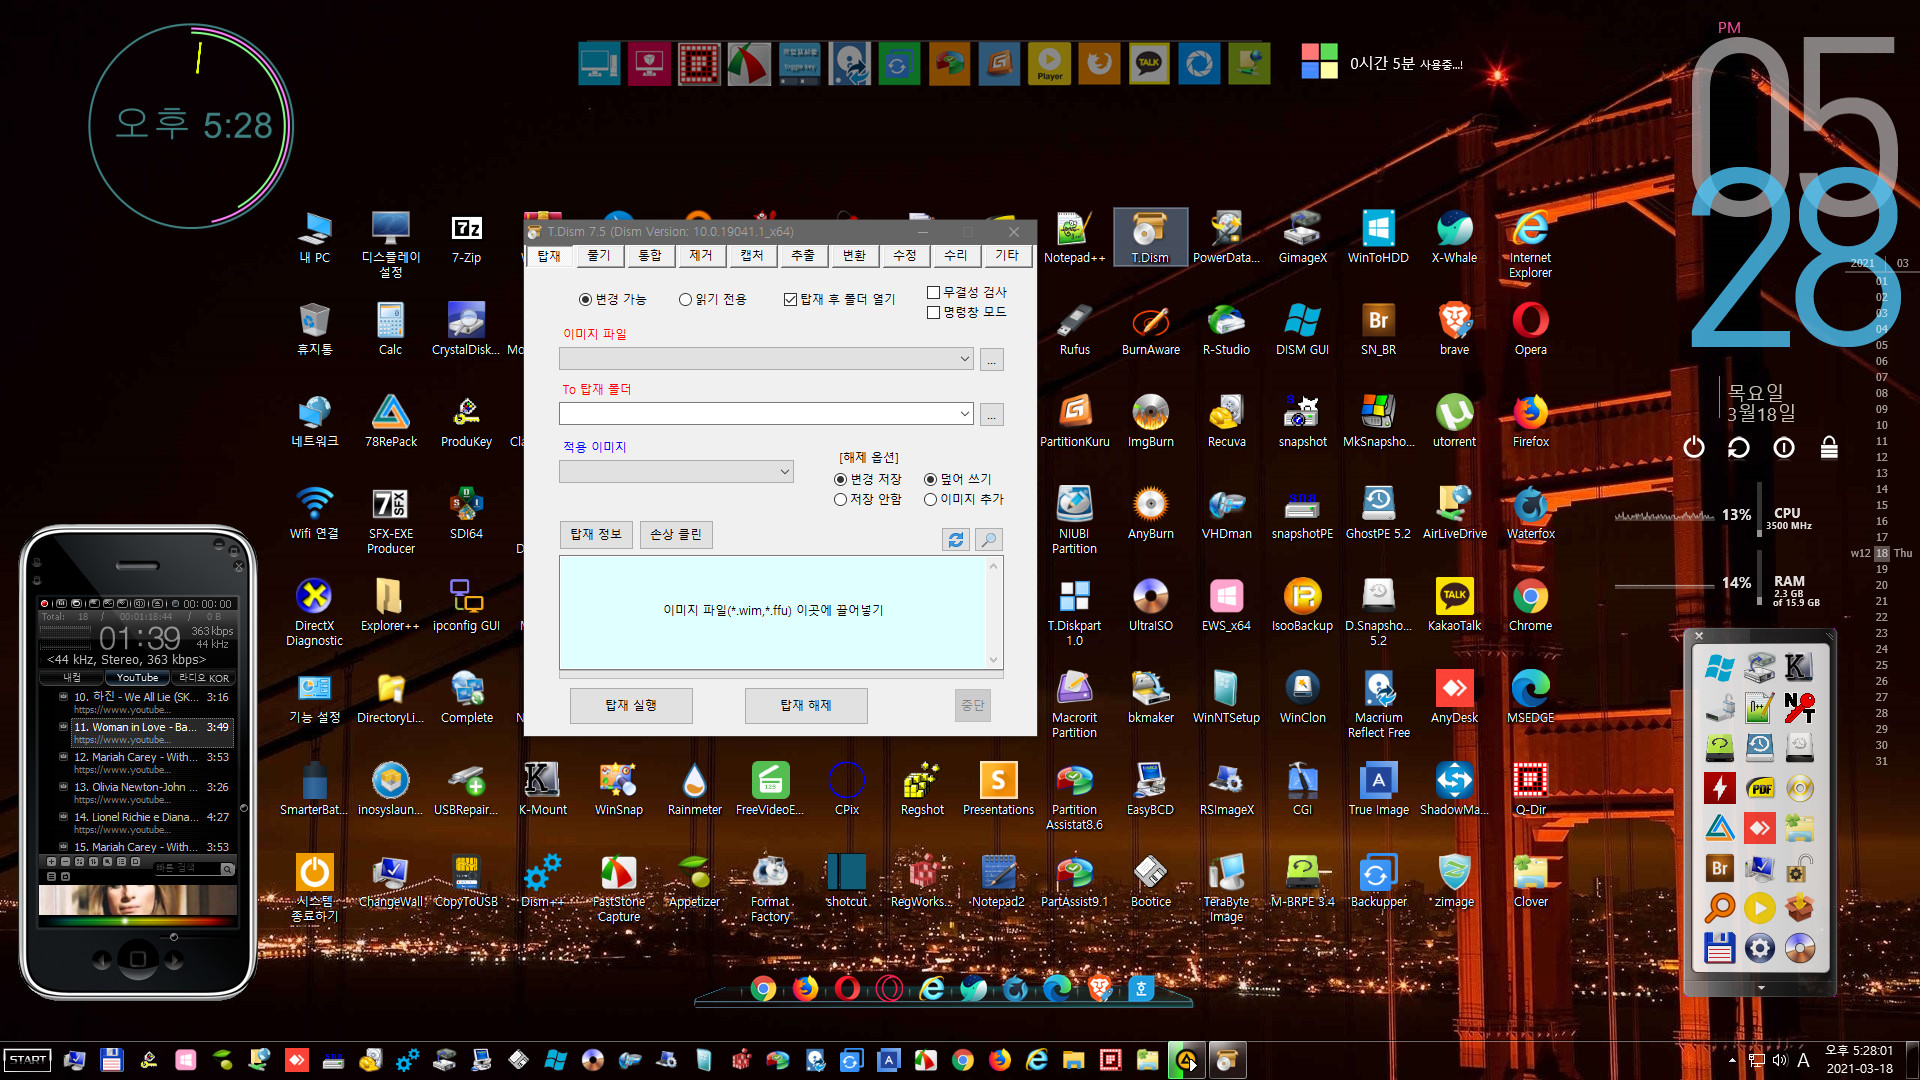Click the system tray clock 오후 5:28:01

point(1859,1051)
